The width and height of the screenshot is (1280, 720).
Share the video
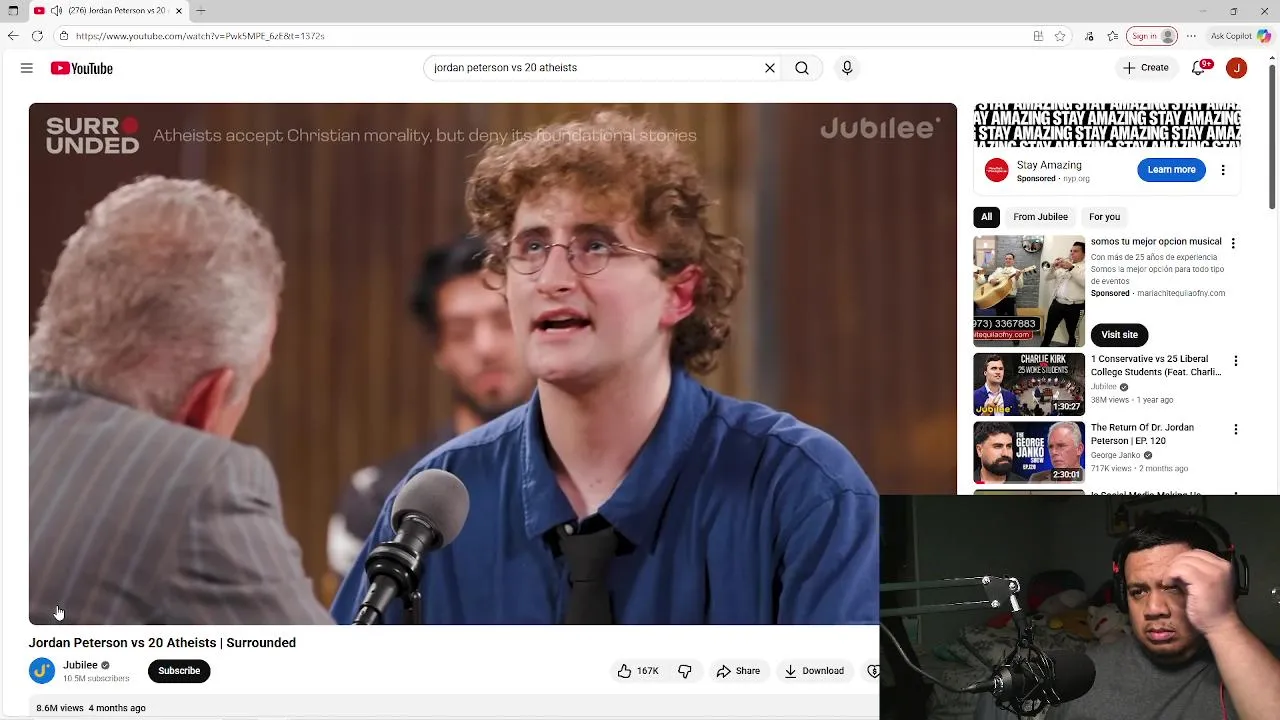tap(738, 671)
